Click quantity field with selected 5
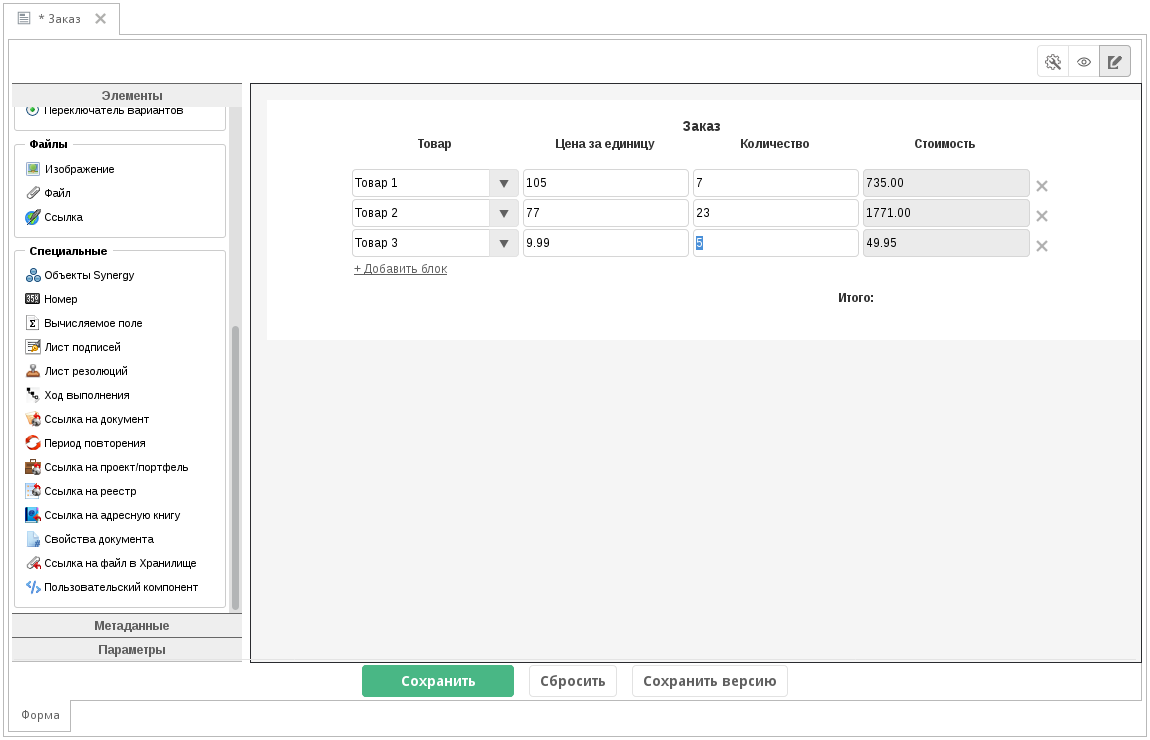Viewport: 1150px width, 740px height. pos(776,243)
